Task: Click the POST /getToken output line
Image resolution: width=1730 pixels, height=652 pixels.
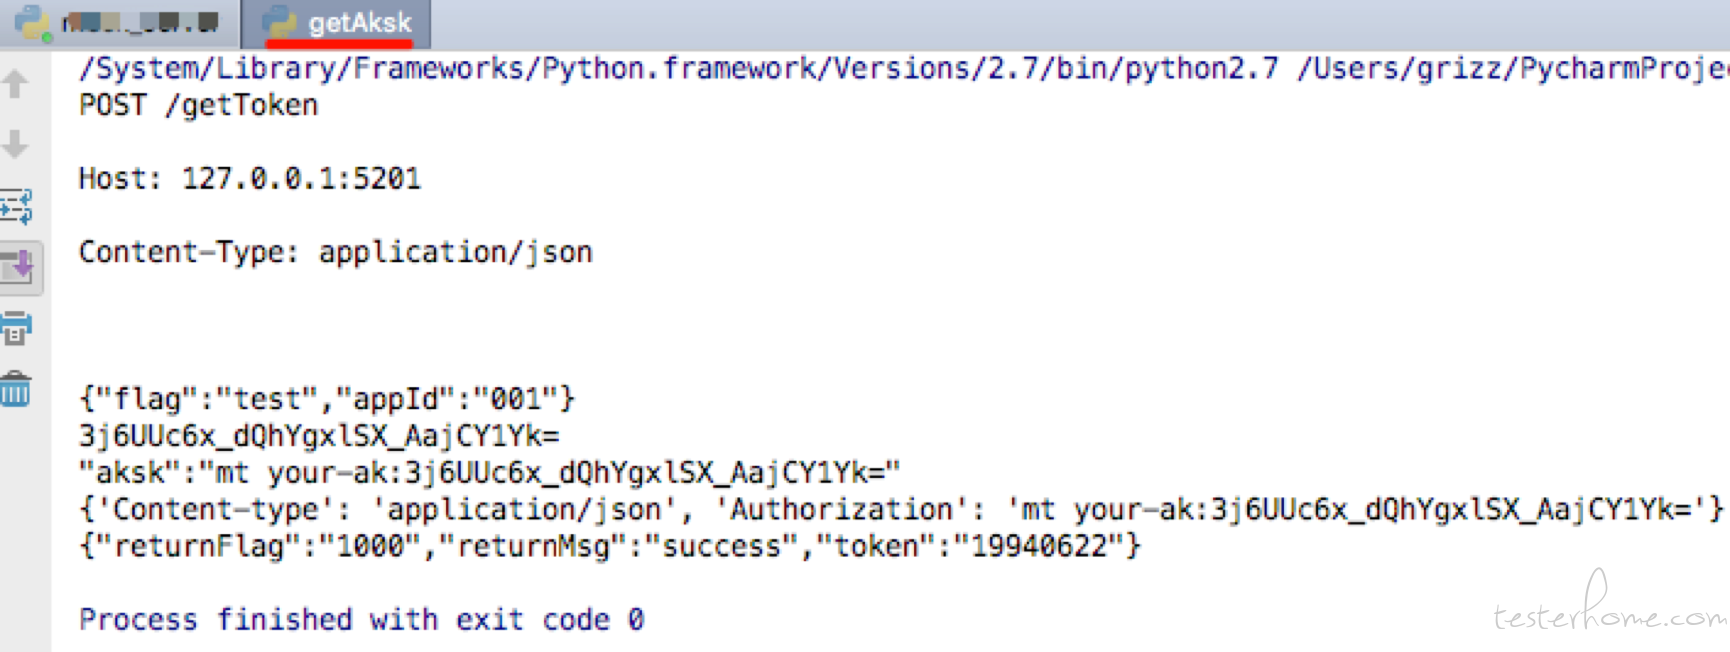Action: tap(198, 105)
